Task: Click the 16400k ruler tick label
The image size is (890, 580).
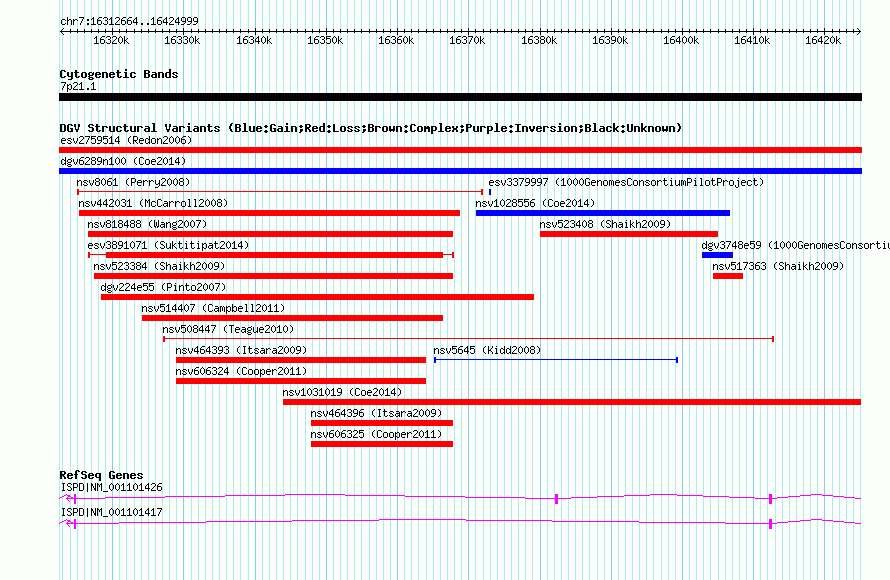Action: click(x=681, y=40)
